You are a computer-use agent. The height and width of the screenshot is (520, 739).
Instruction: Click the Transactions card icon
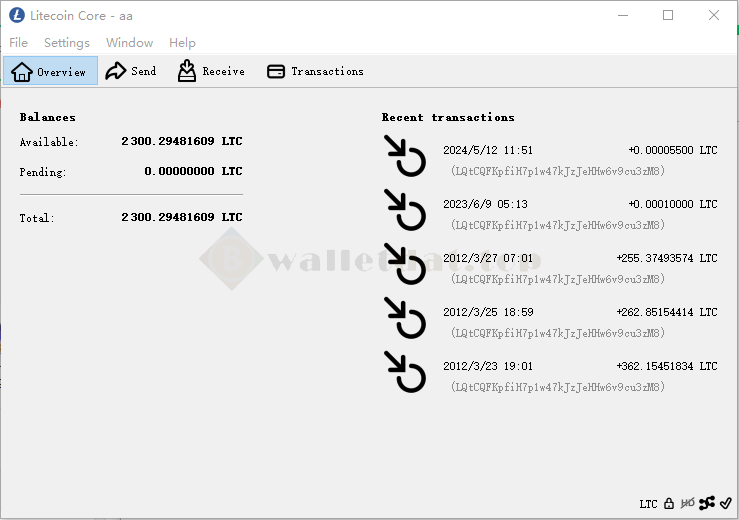(276, 71)
